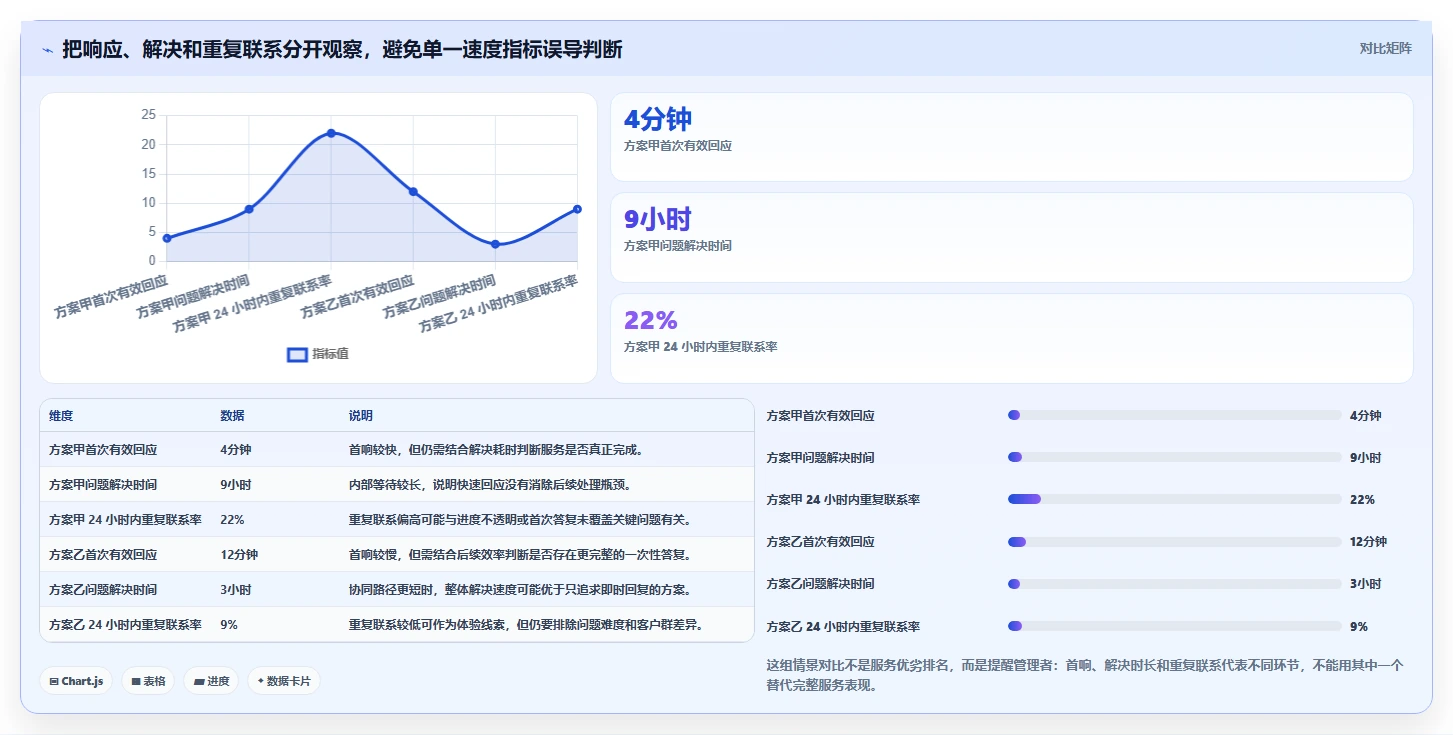The width and height of the screenshot is (1453, 735).
Task: Click the 3小时 progress value label
Action: tap(1365, 584)
